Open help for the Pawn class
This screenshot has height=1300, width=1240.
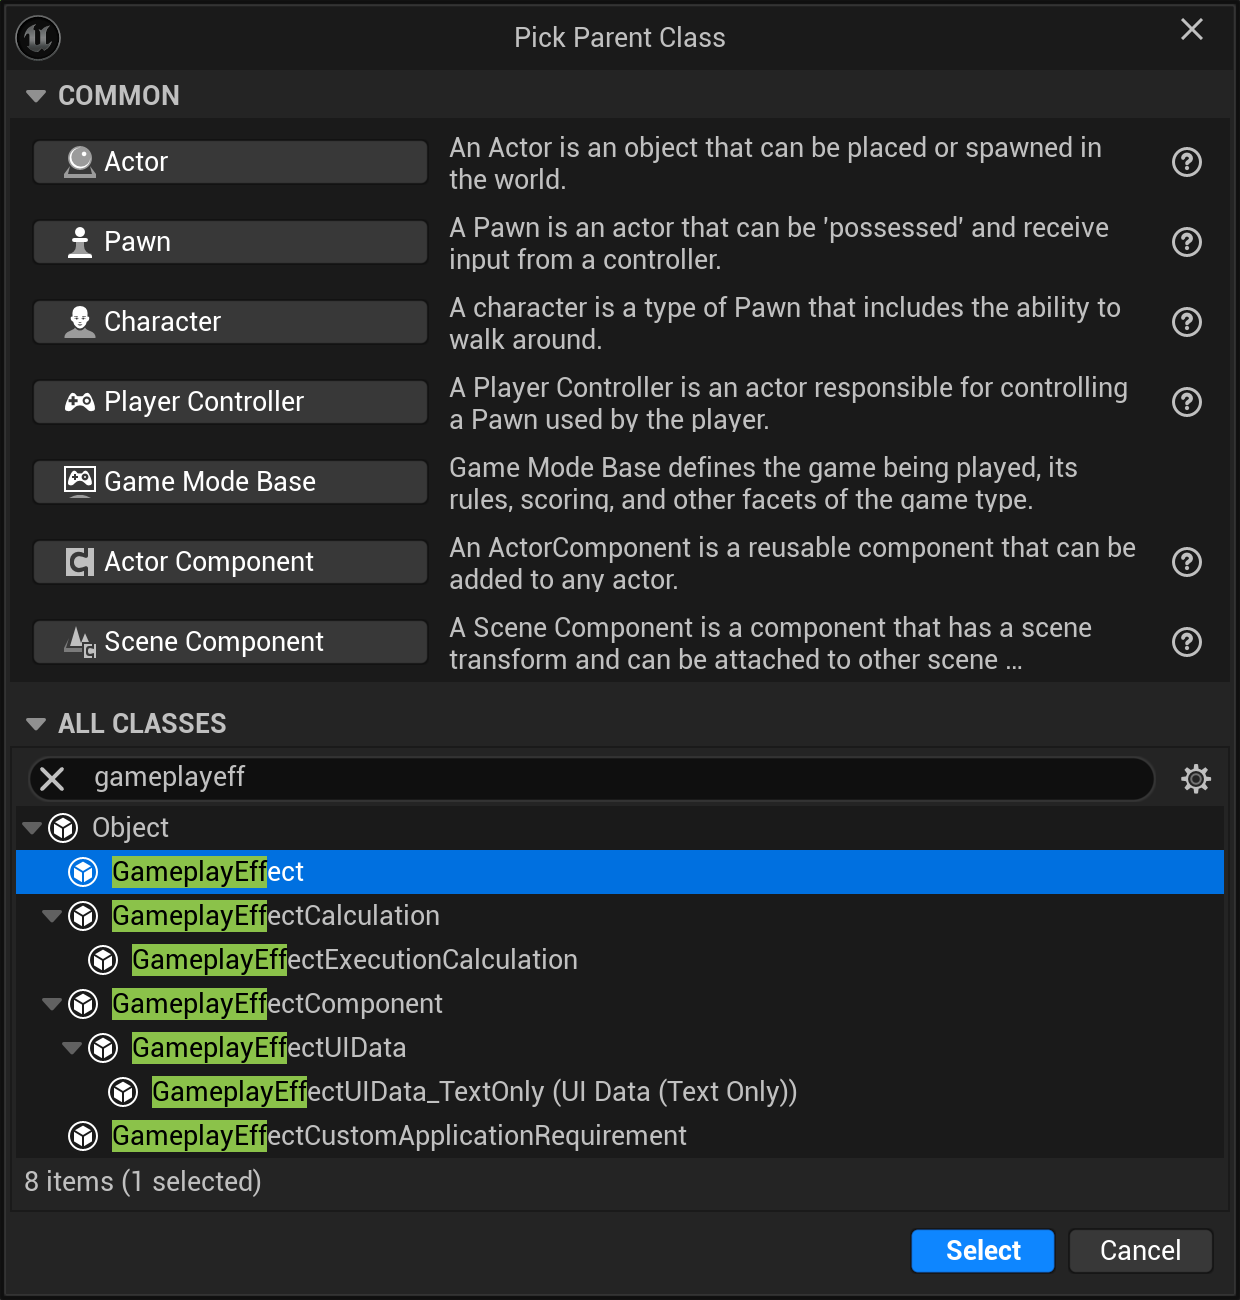pos(1186,242)
